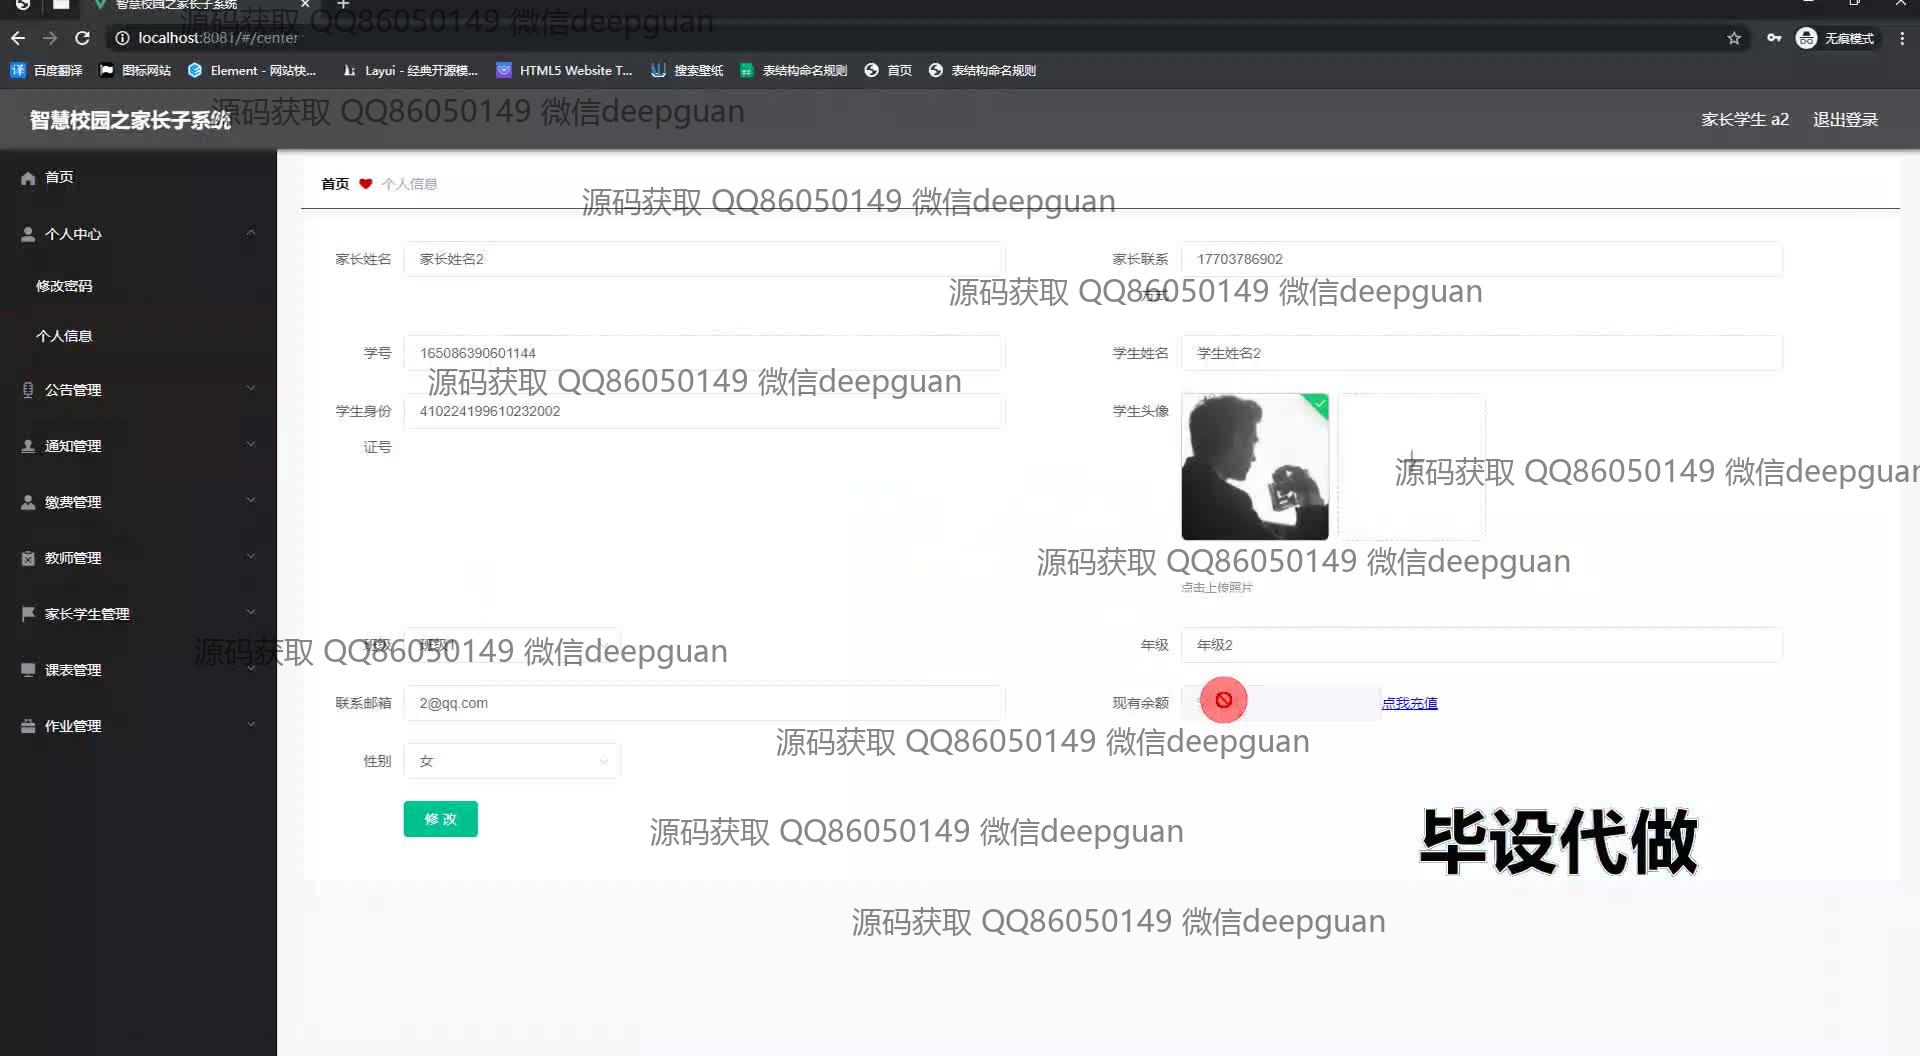1920x1056 pixels.
Task: Click the 缴费管理 sidebar icon
Action: click(28, 502)
